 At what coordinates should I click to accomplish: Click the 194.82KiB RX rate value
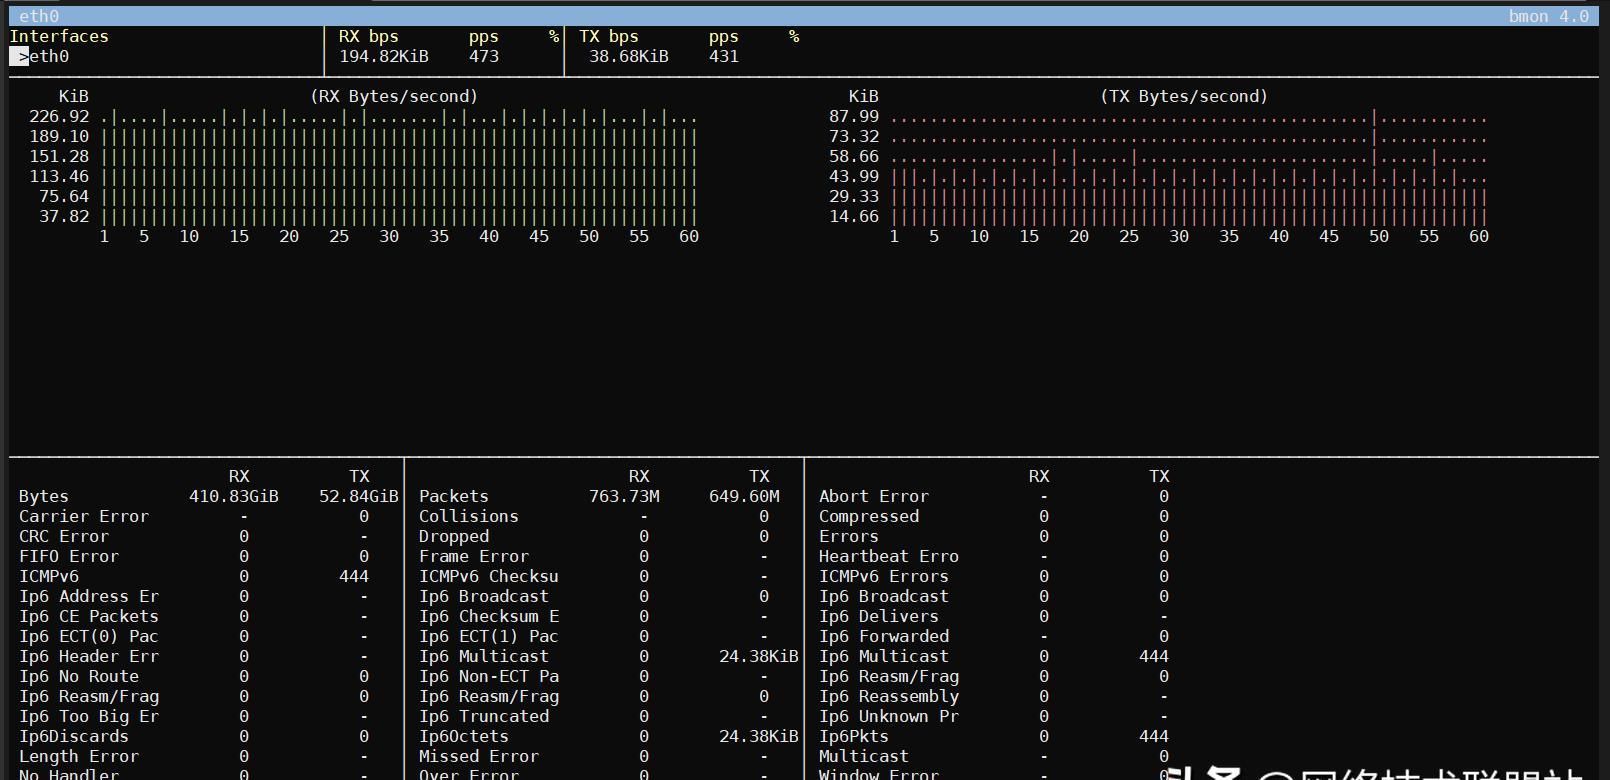pos(384,57)
